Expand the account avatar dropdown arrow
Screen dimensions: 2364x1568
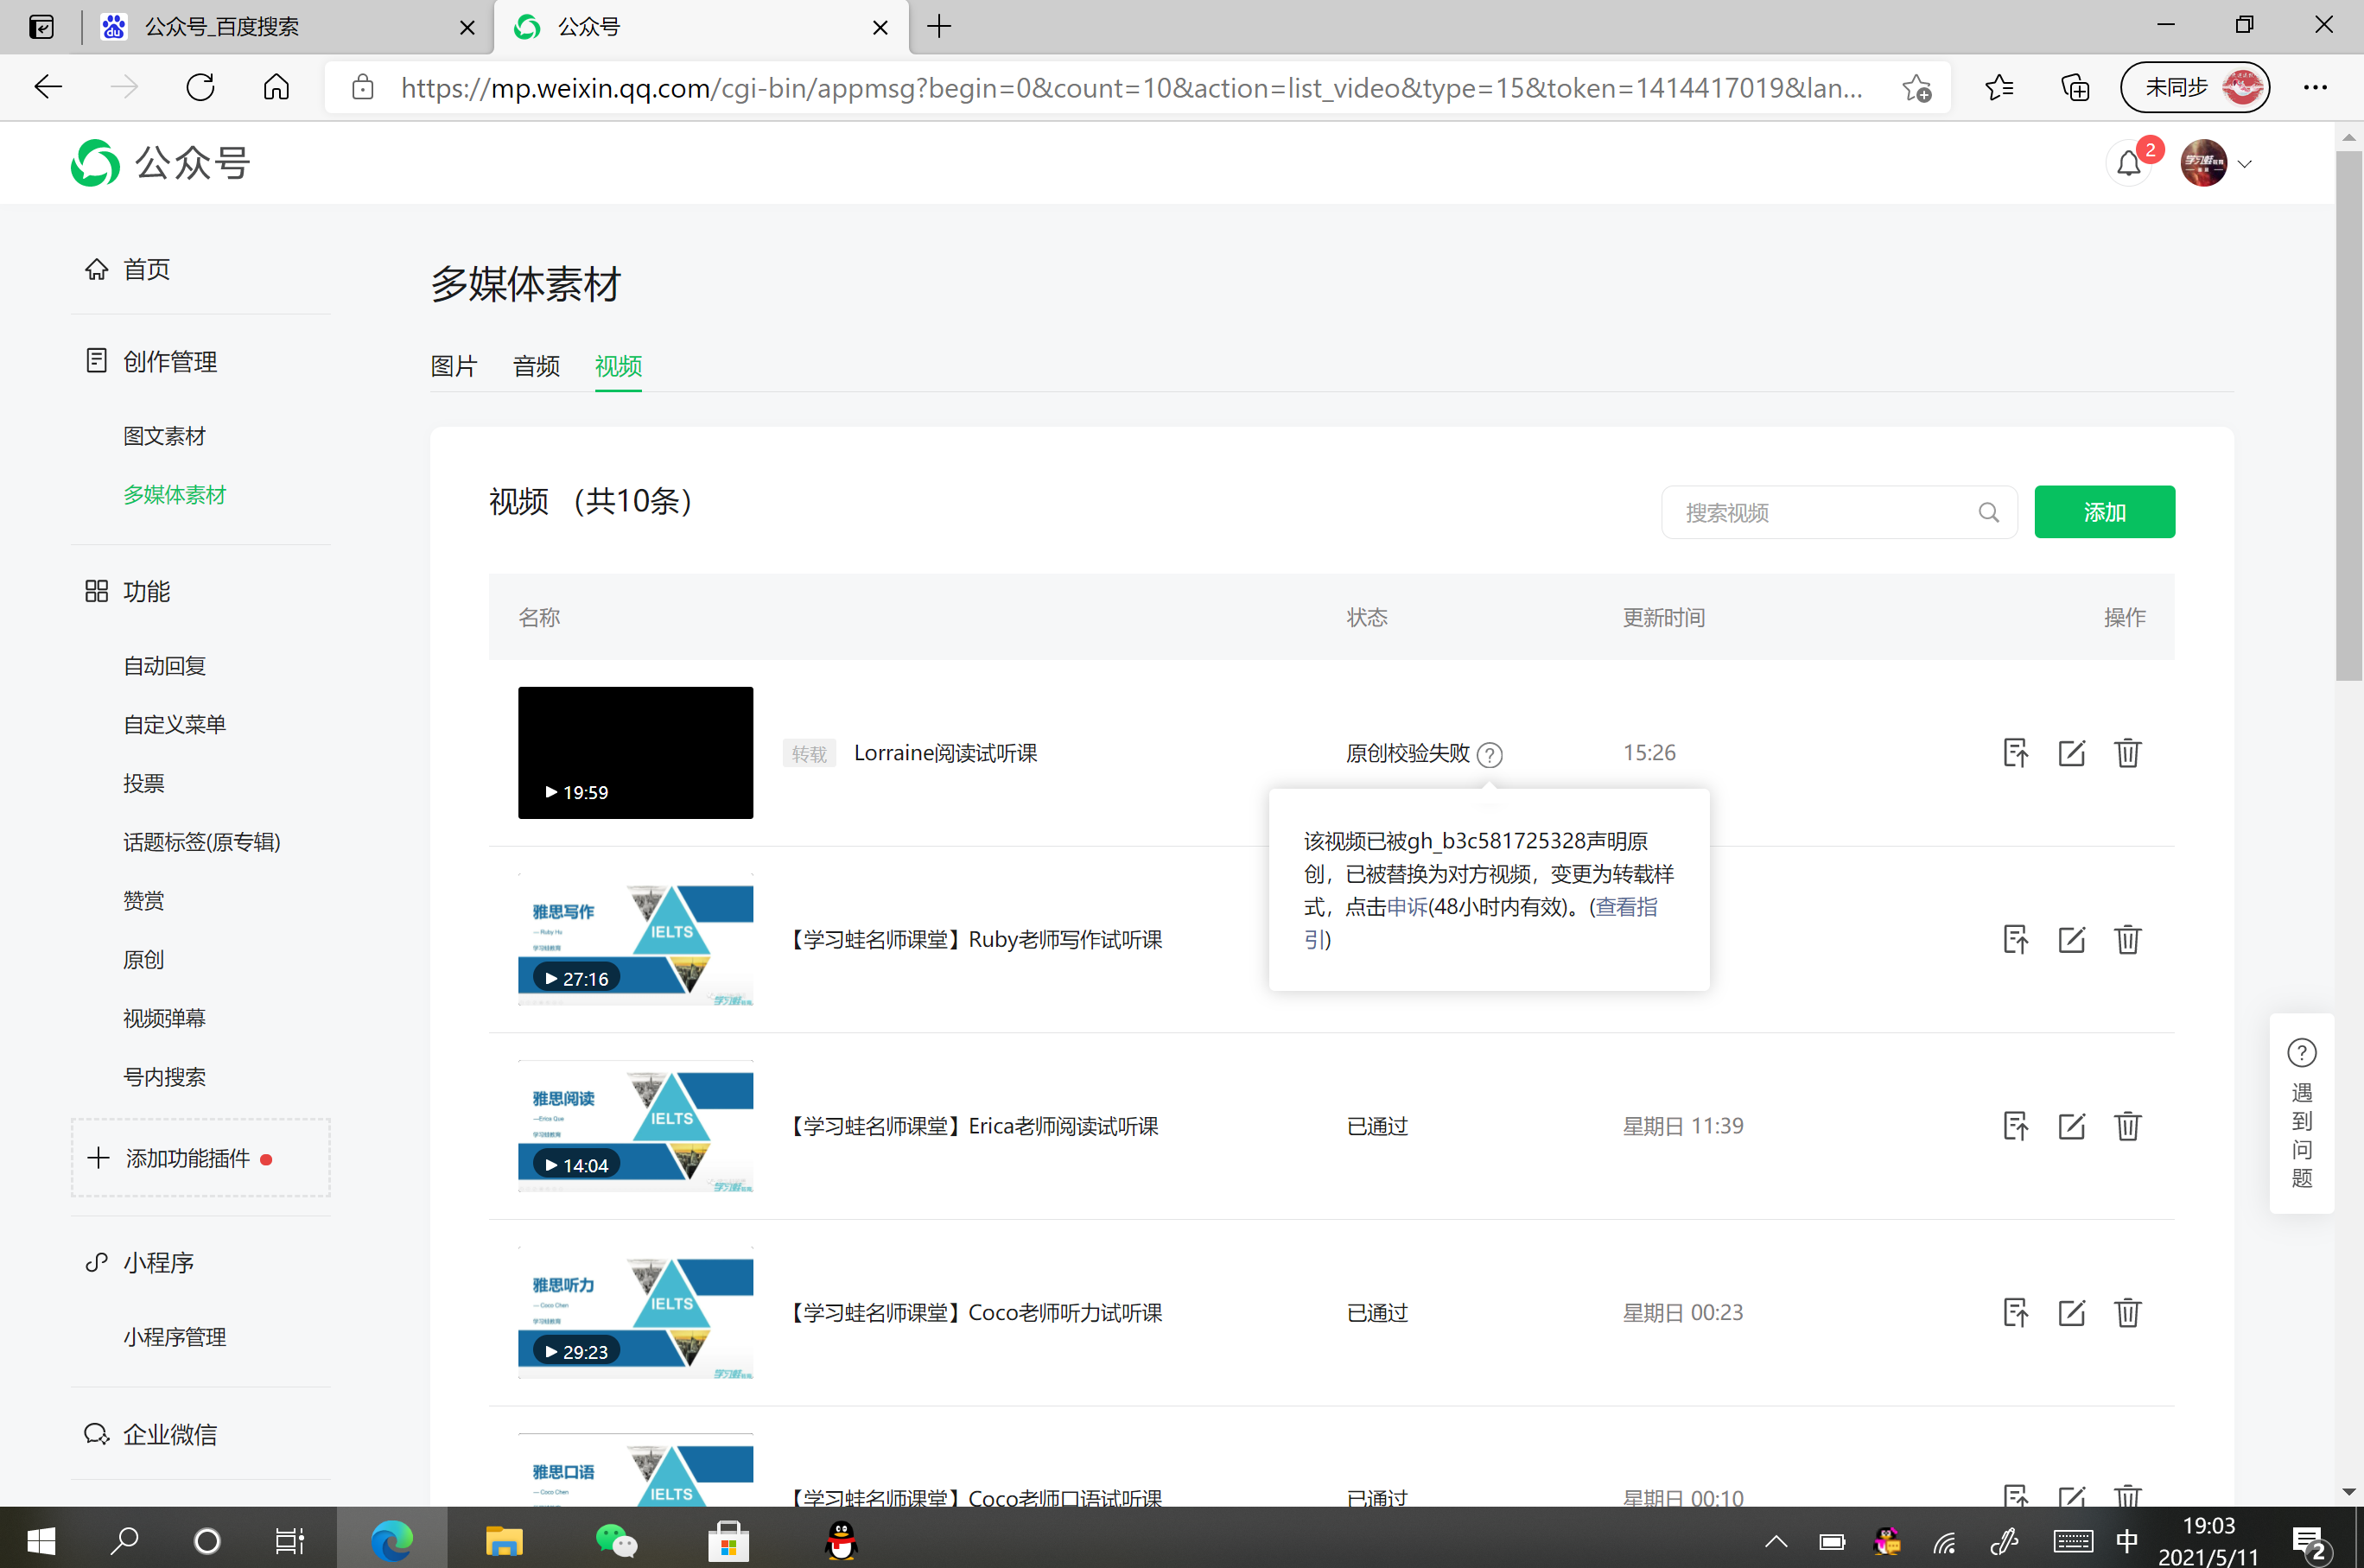2245,165
